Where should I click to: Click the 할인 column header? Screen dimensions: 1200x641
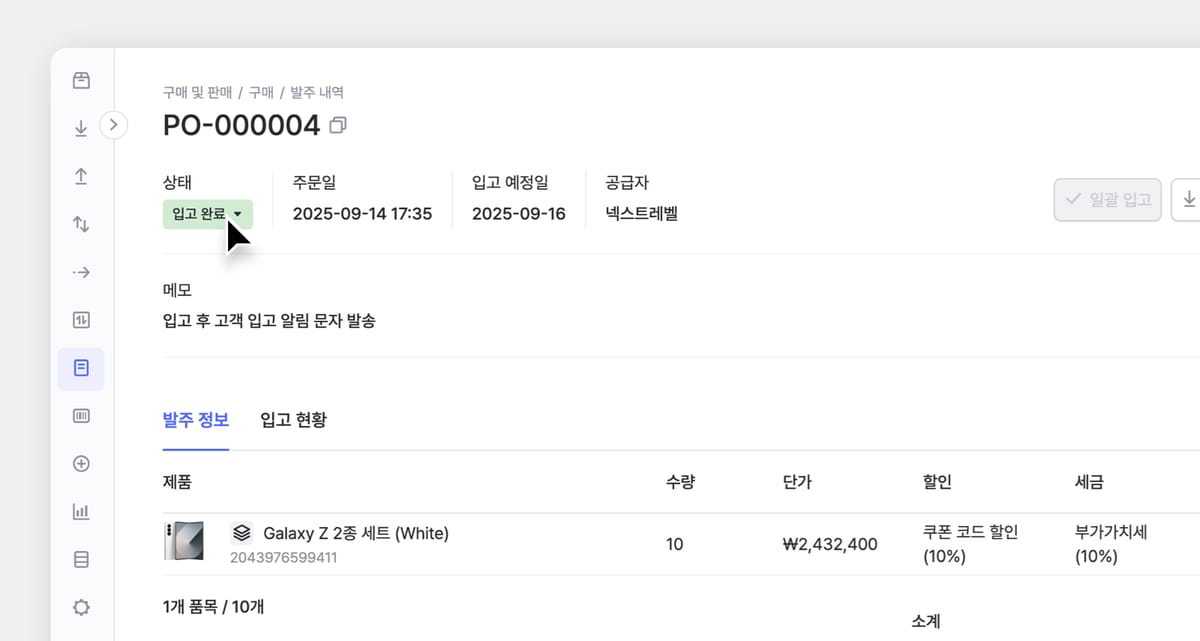[x=937, y=482]
